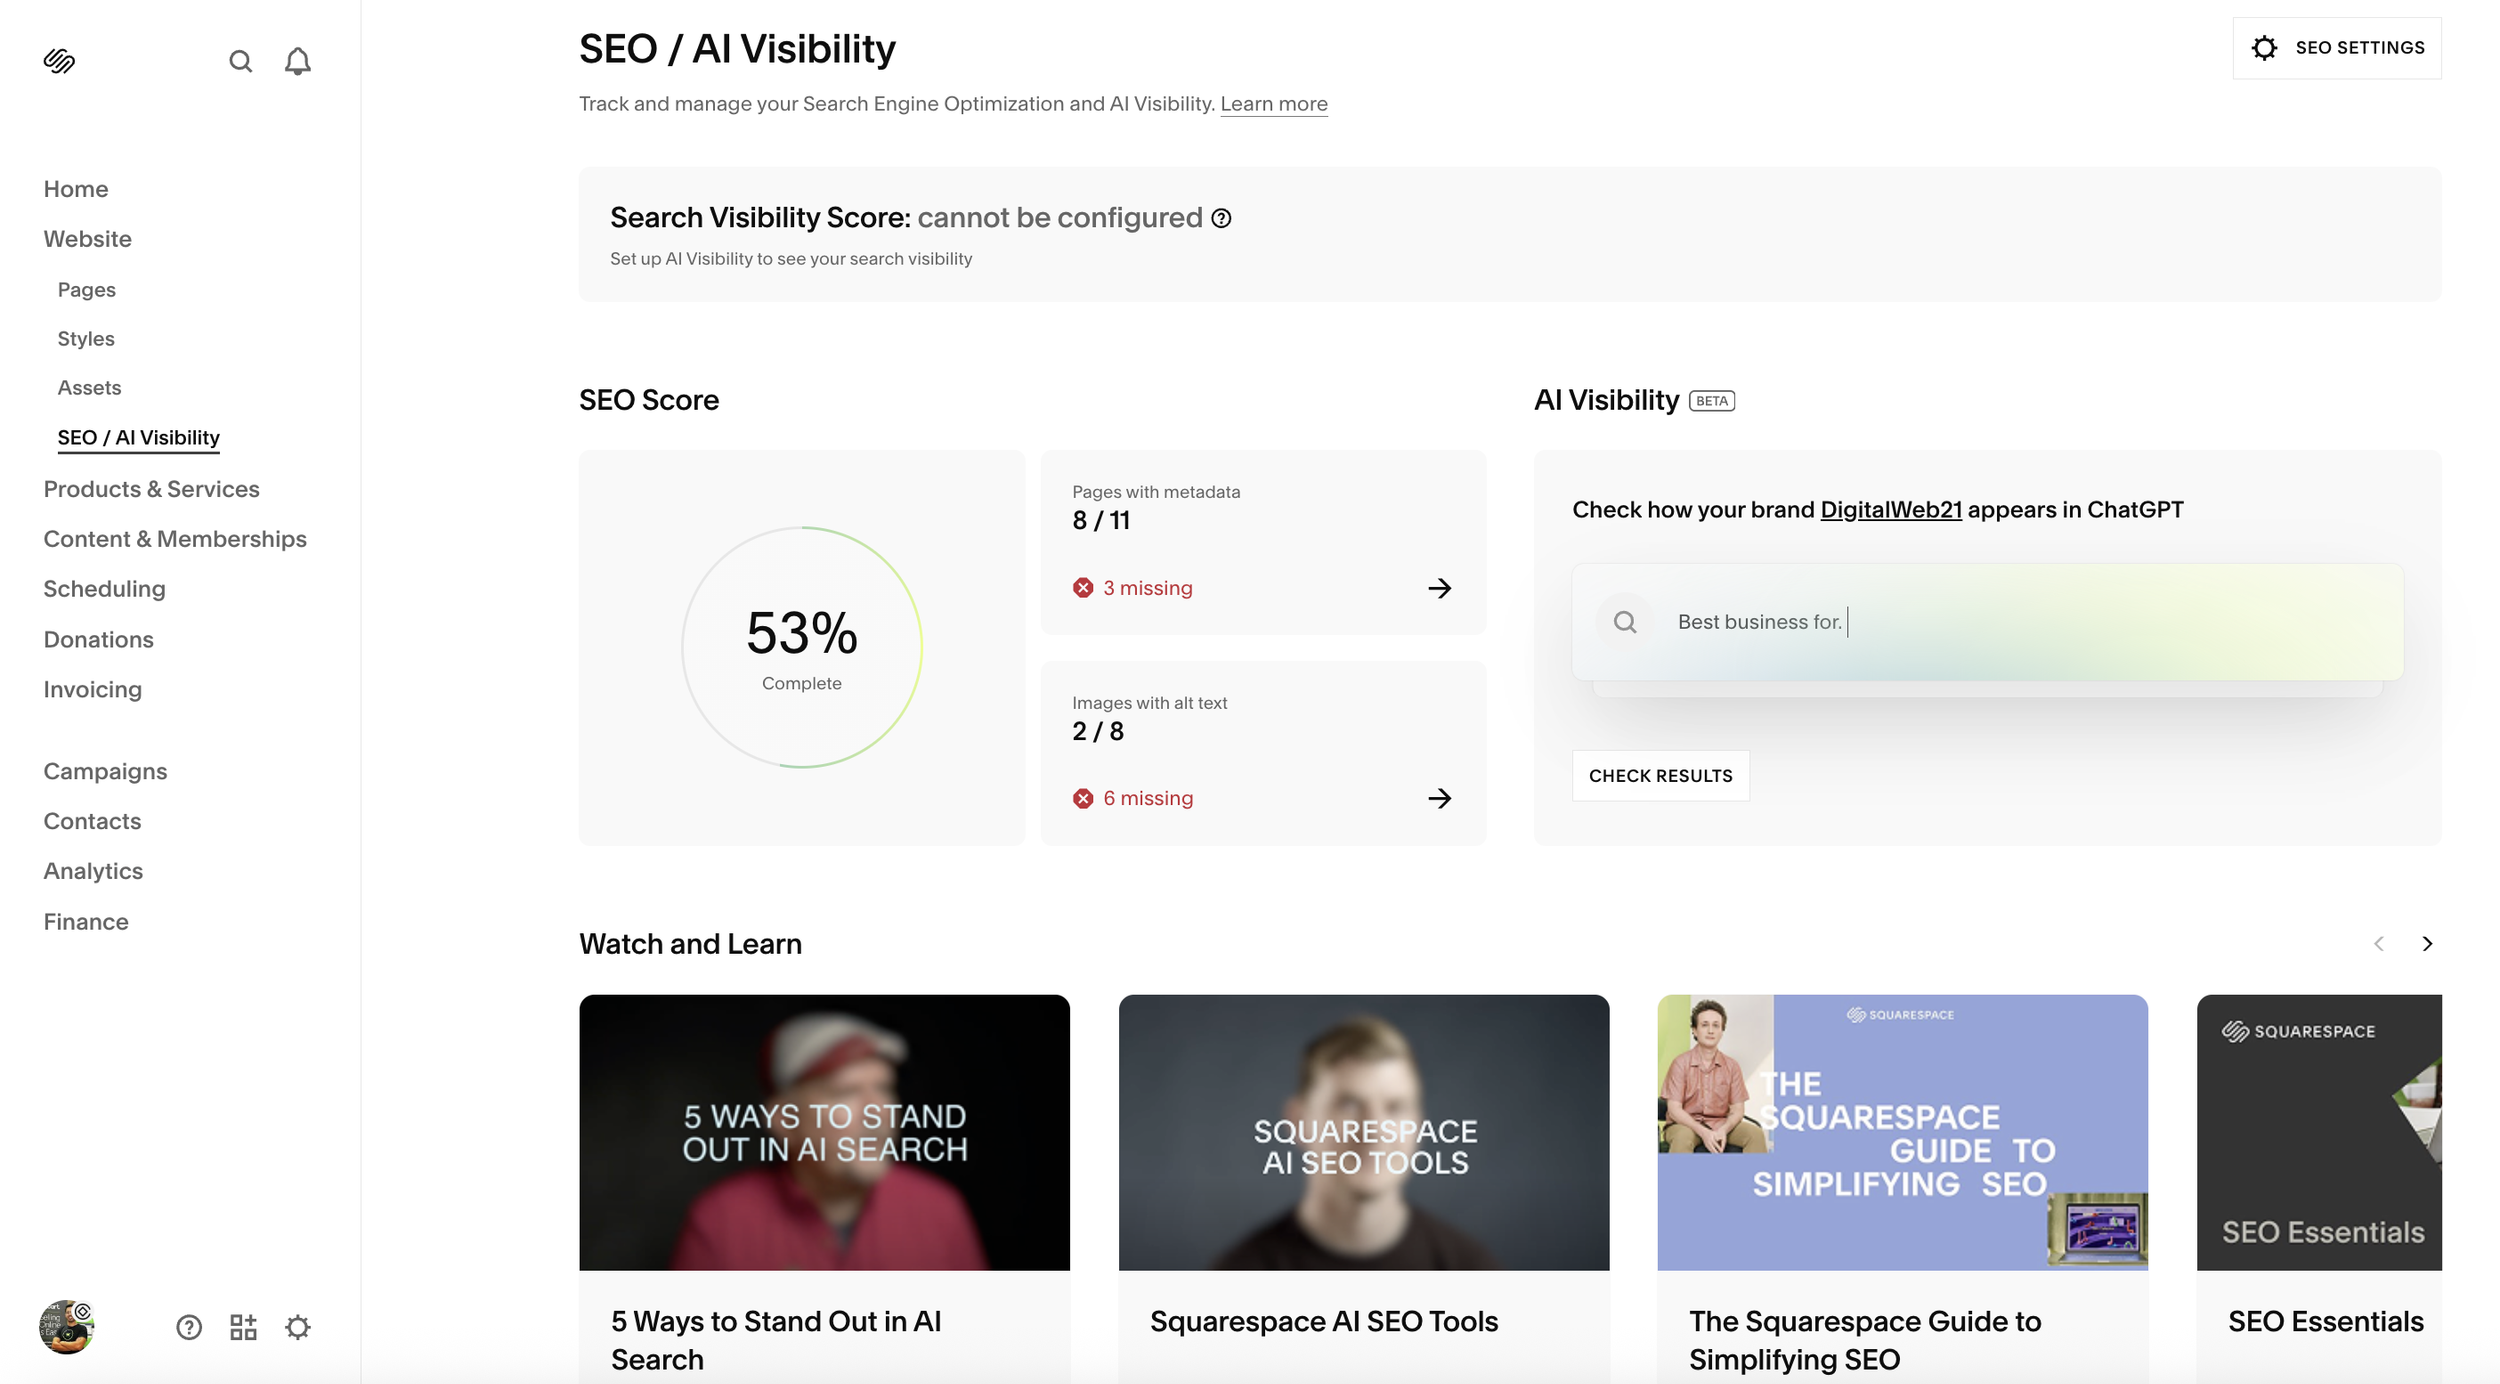Click the 53% SEO Score progress circle
This screenshot has width=2500, height=1384.
801,647
